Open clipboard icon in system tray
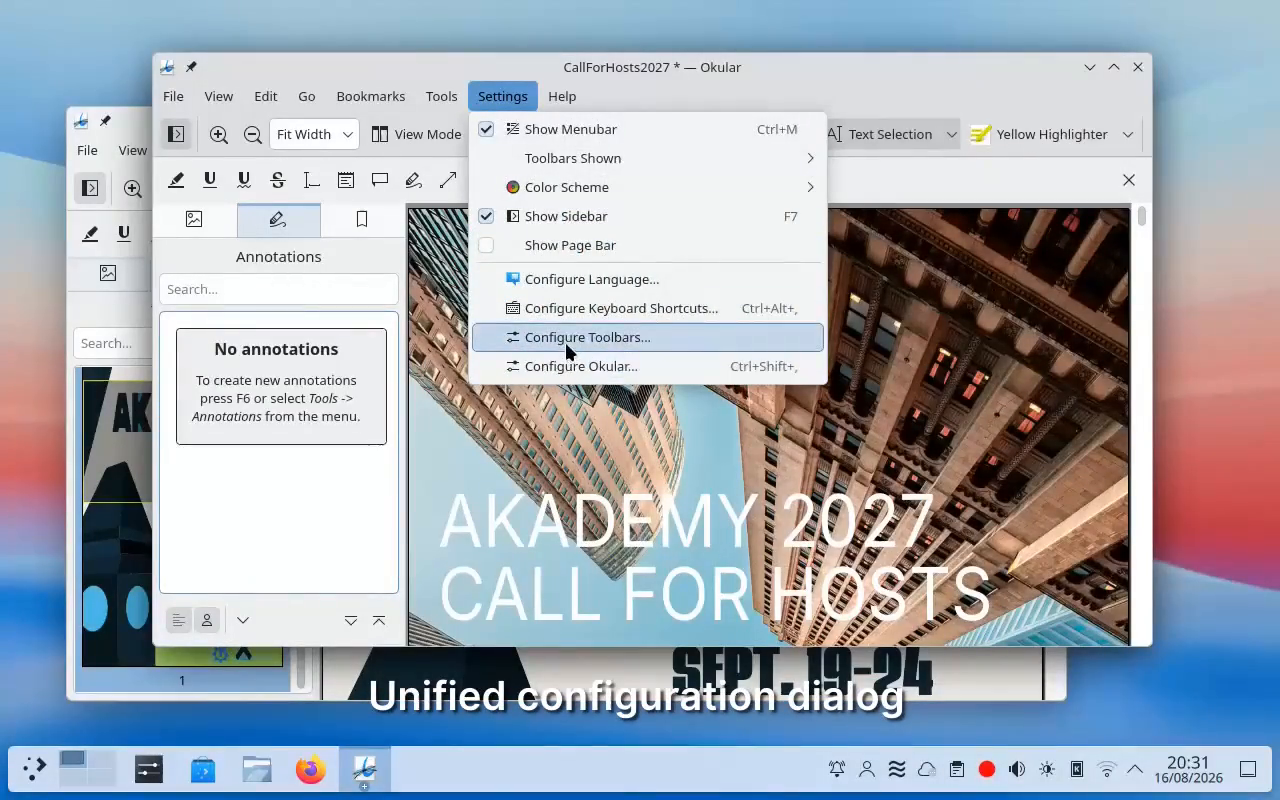Viewport: 1280px width, 800px height. [957, 769]
